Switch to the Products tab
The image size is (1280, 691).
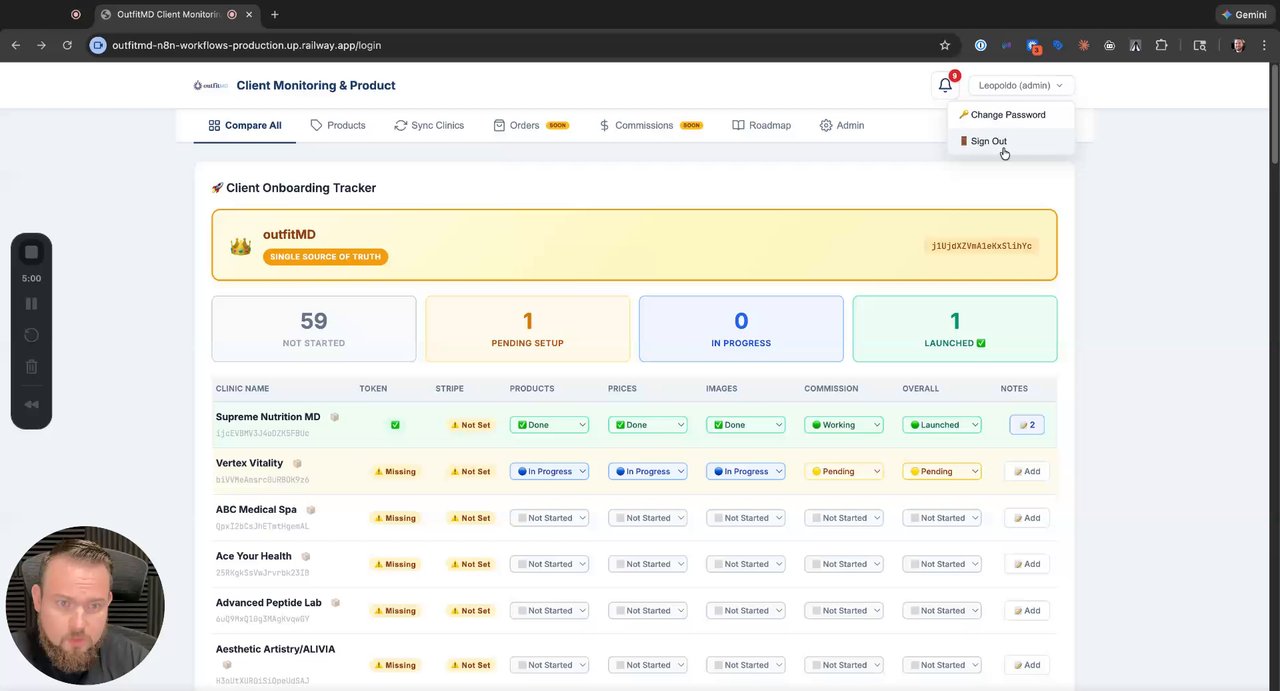tap(338, 125)
